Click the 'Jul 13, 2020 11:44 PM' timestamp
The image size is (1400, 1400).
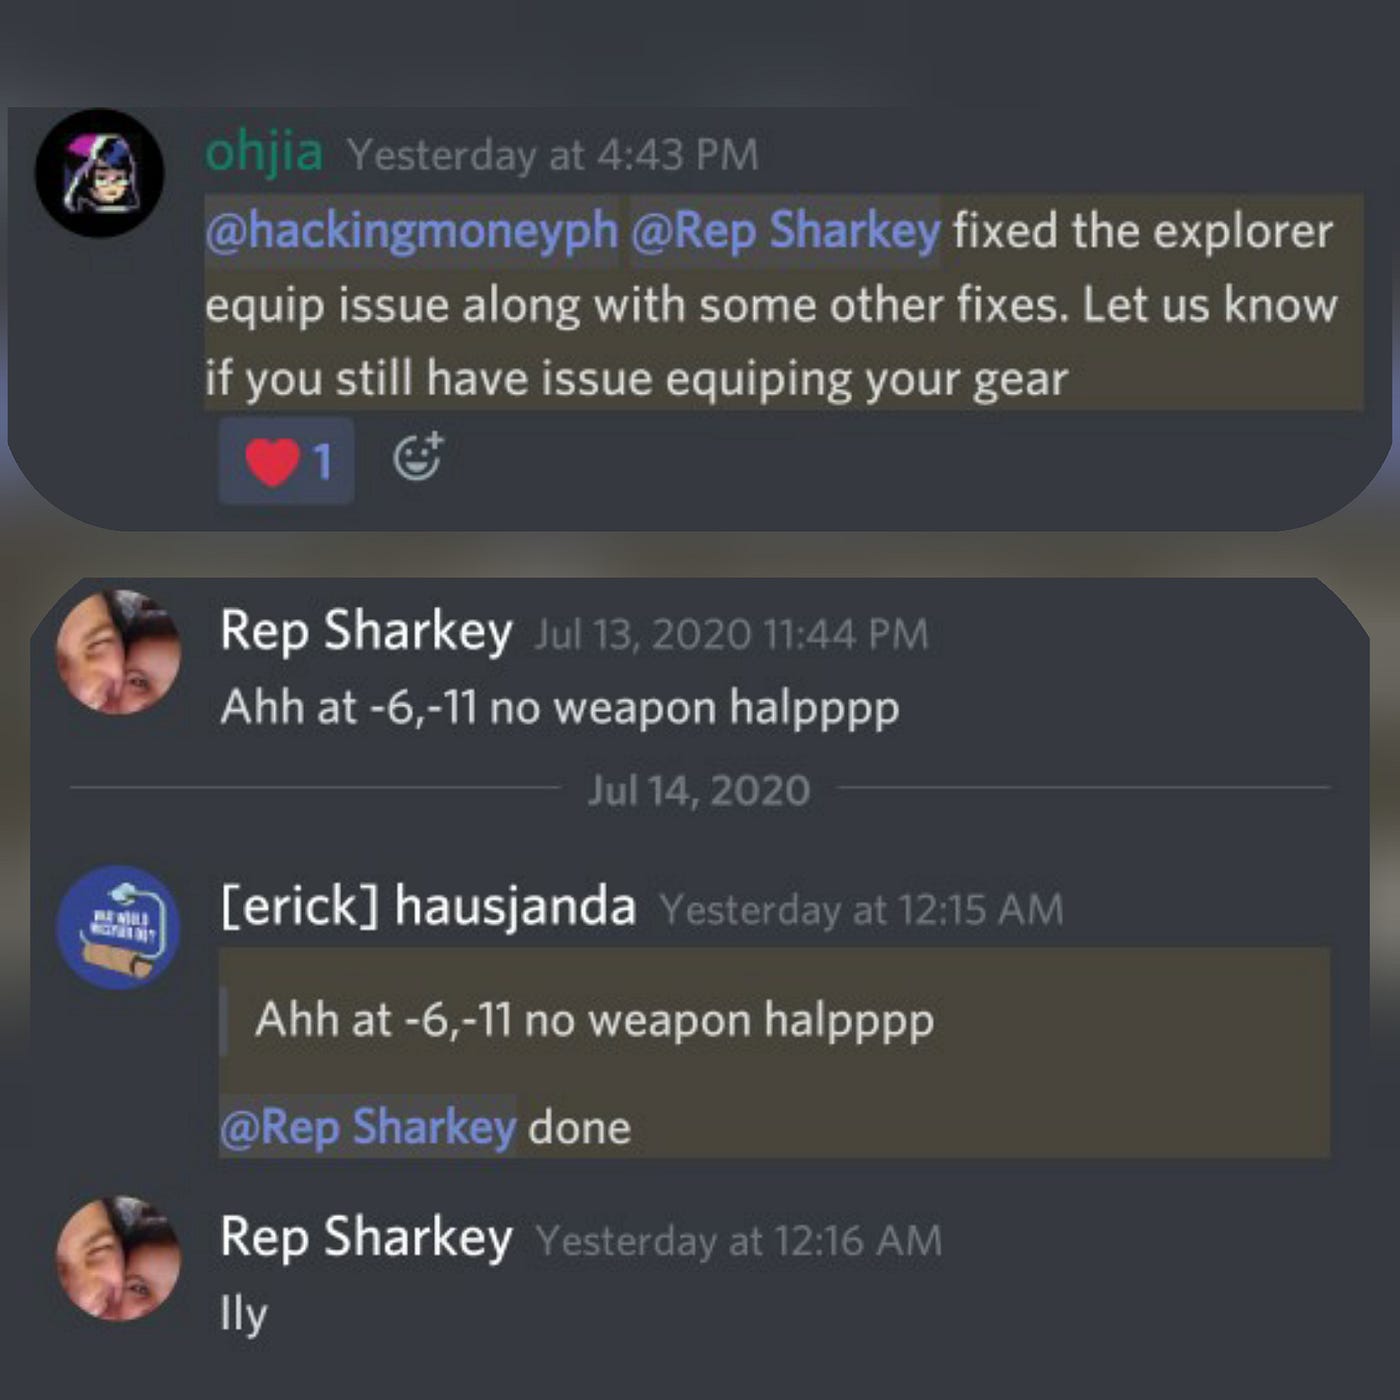click(731, 634)
